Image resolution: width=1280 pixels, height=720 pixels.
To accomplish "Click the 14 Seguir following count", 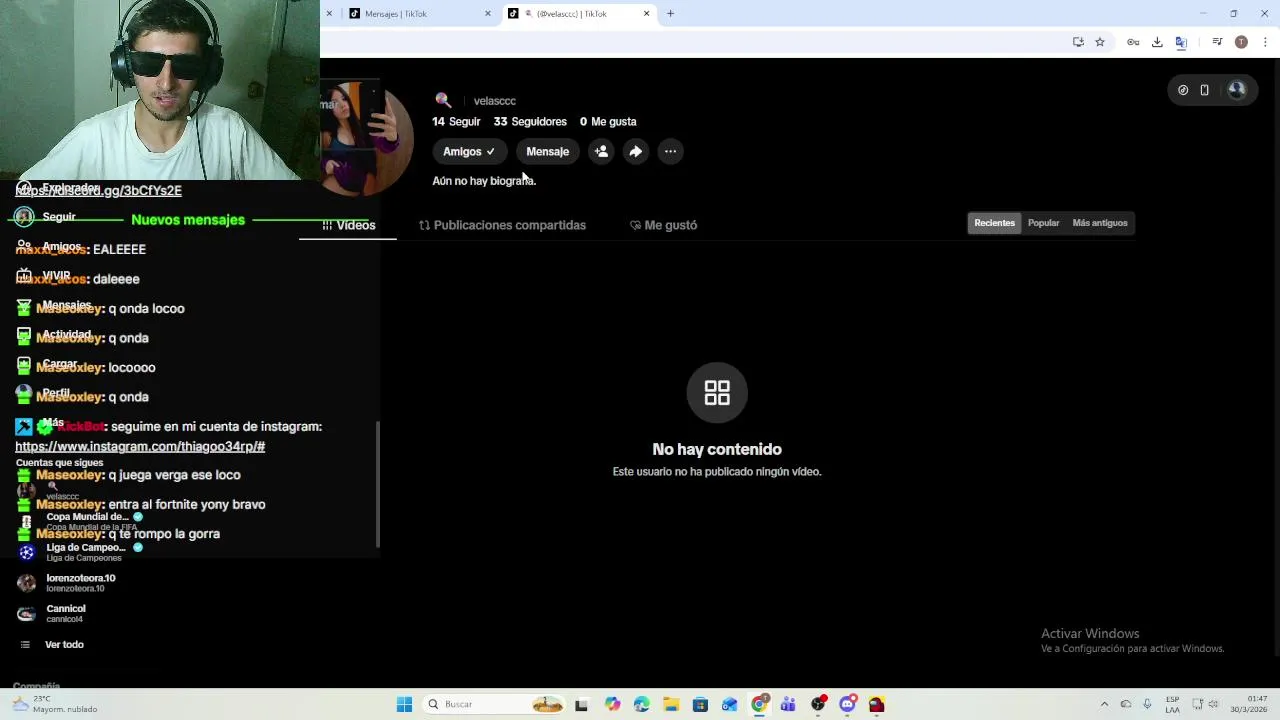I will [456, 122].
